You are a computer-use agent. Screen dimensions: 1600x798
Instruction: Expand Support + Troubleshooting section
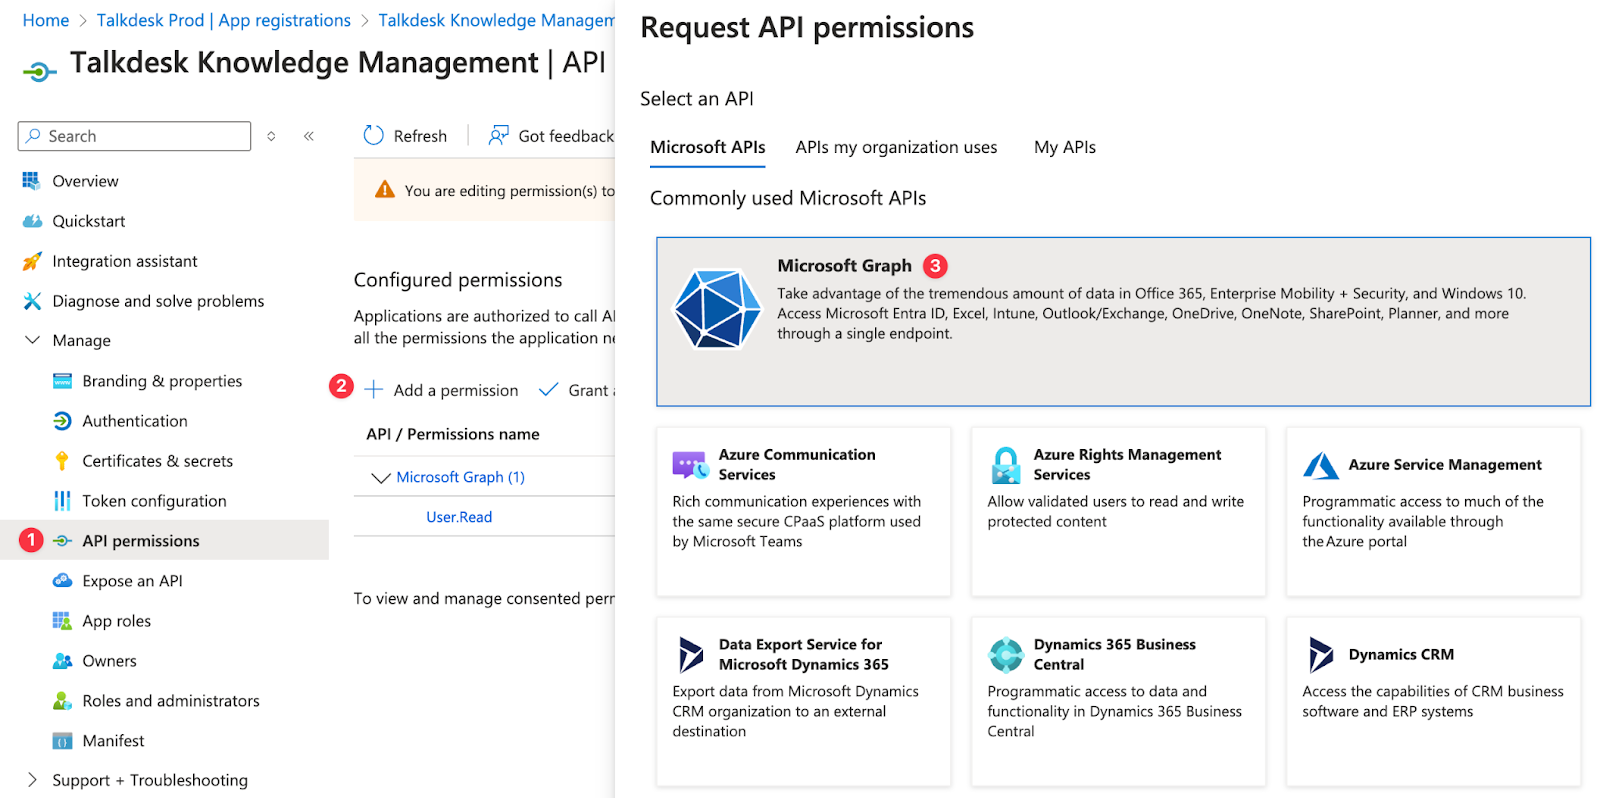[x=32, y=780]
